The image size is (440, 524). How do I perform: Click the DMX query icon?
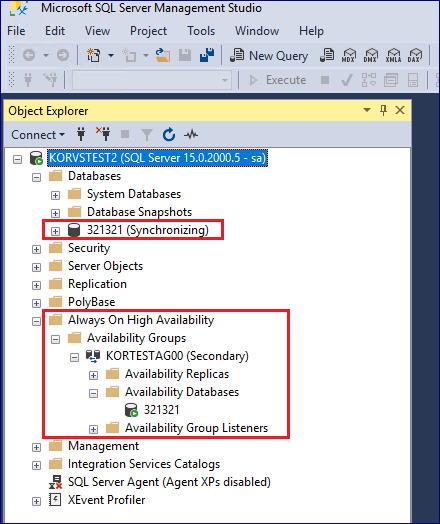[x=371, y=55]
